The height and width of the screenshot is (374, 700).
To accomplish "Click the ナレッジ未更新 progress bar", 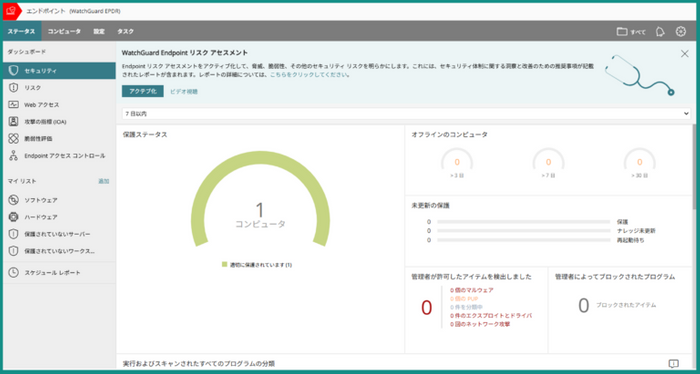I will 523,231.
